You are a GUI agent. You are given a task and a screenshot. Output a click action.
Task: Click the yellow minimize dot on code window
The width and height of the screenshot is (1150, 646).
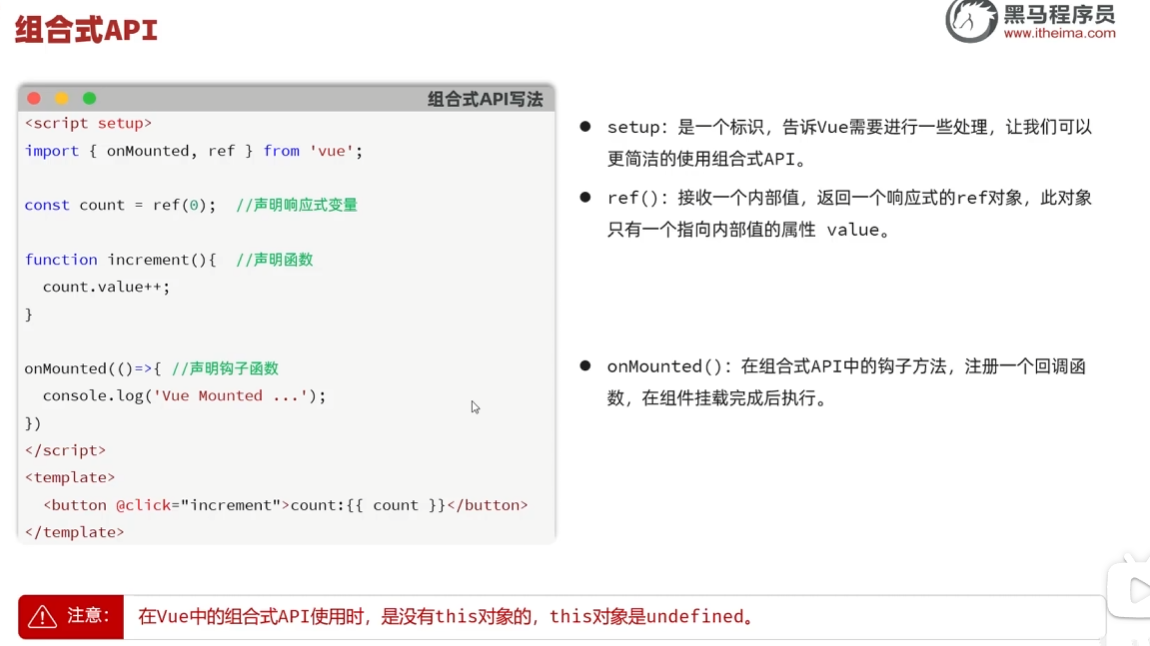click(62, 98)
